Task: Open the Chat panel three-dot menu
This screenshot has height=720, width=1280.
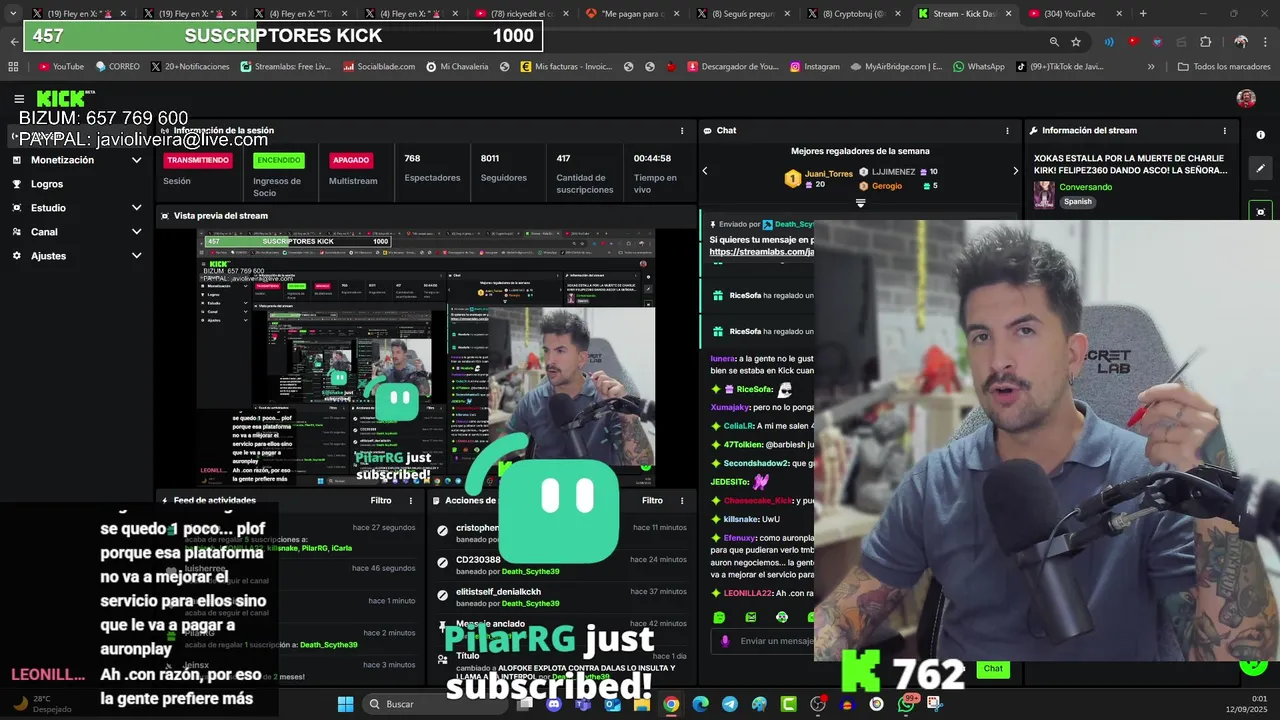Action: (x=1007, y=131)
